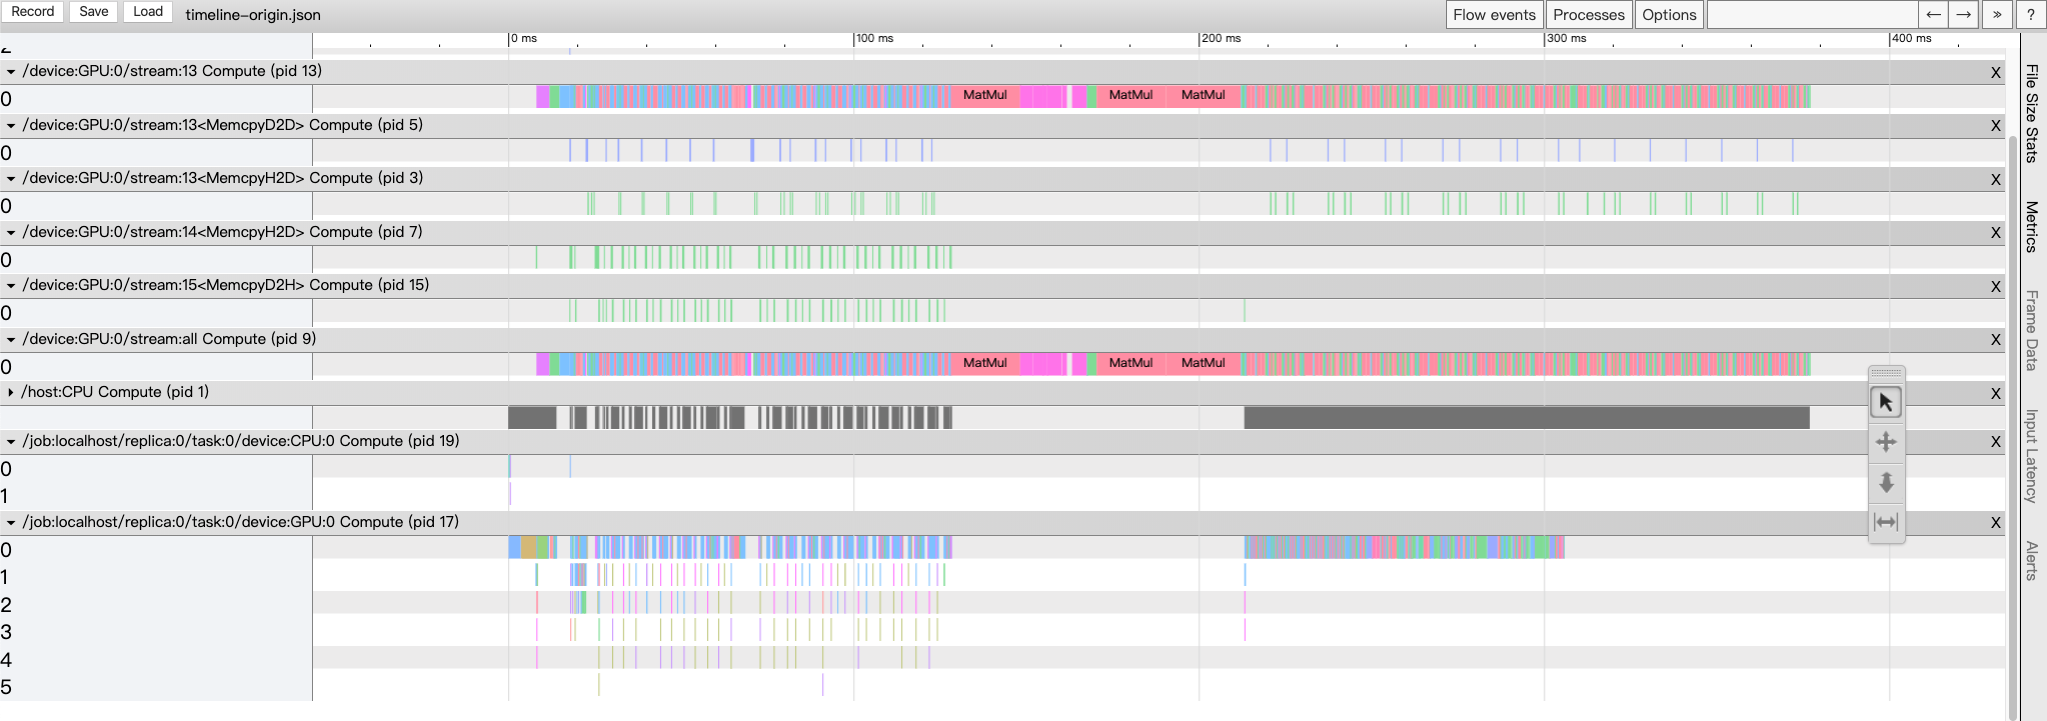Collapse stream:all Compute (pid 9) section
The image size is (2047, 721).
(x=11, y=340)
